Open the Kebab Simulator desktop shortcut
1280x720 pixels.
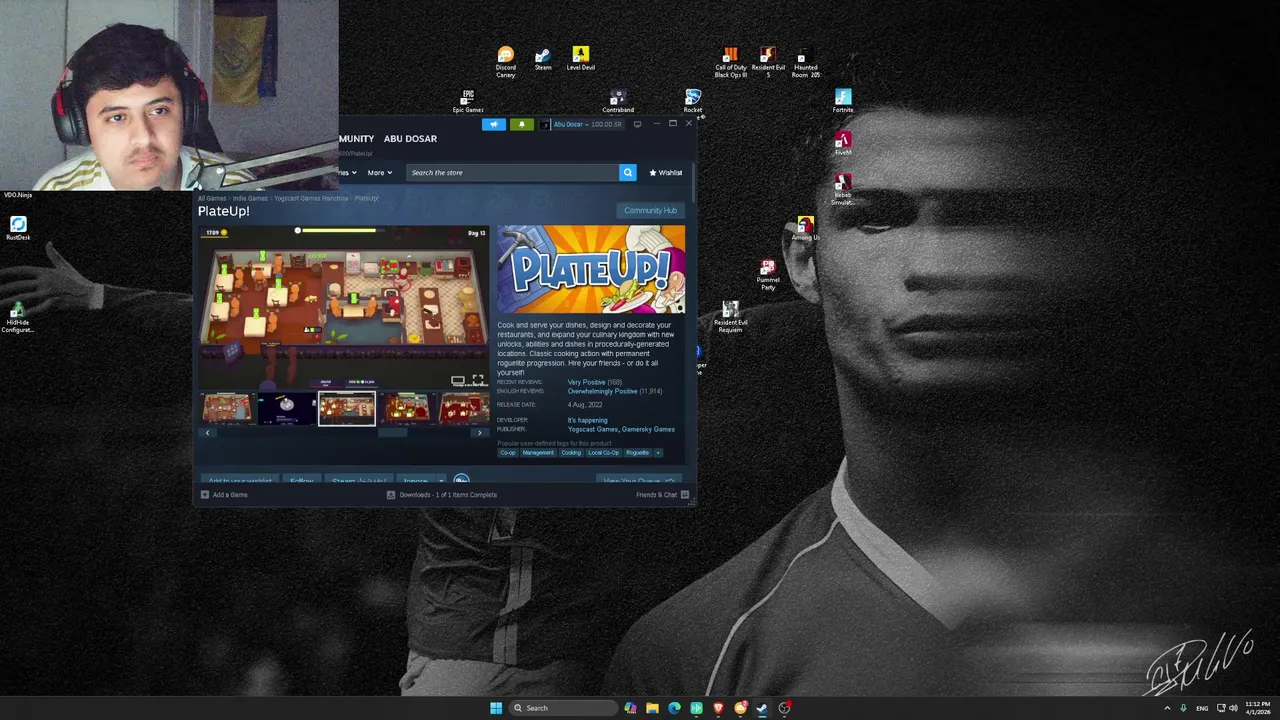(843, 189)
